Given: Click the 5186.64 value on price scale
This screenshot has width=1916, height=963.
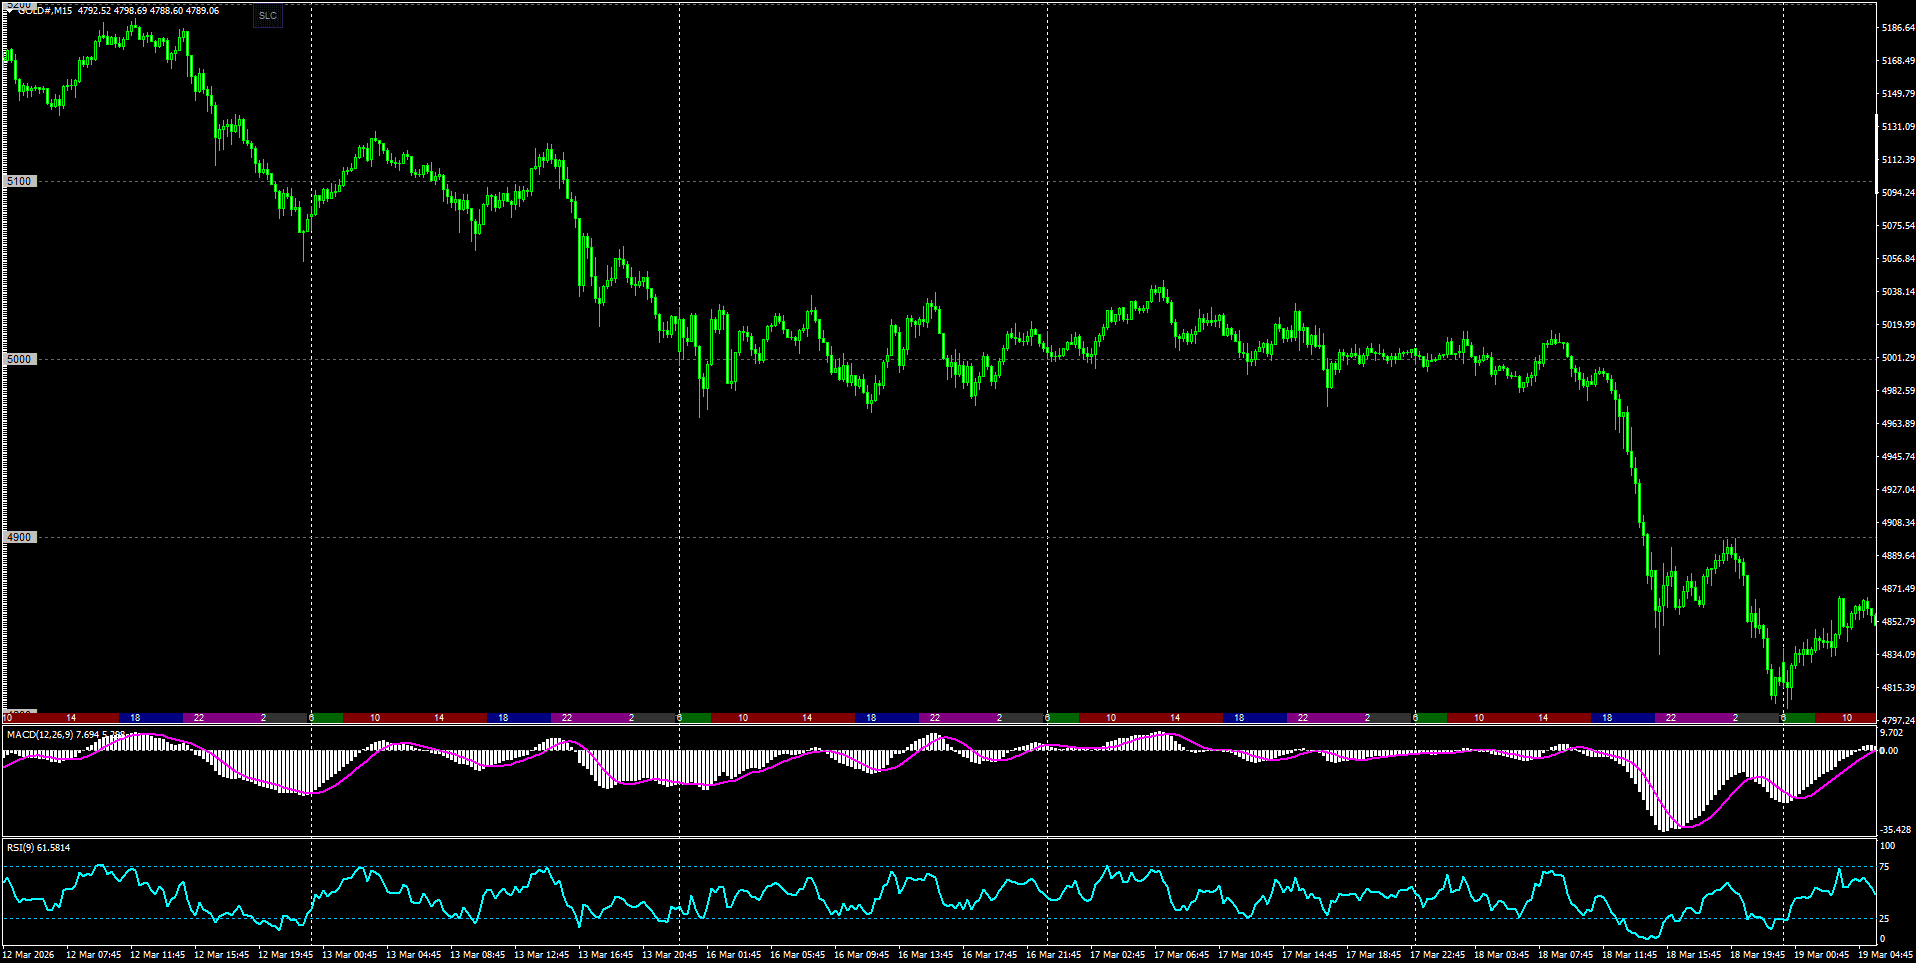Looking at the screenshot, I should point(1897,28).
